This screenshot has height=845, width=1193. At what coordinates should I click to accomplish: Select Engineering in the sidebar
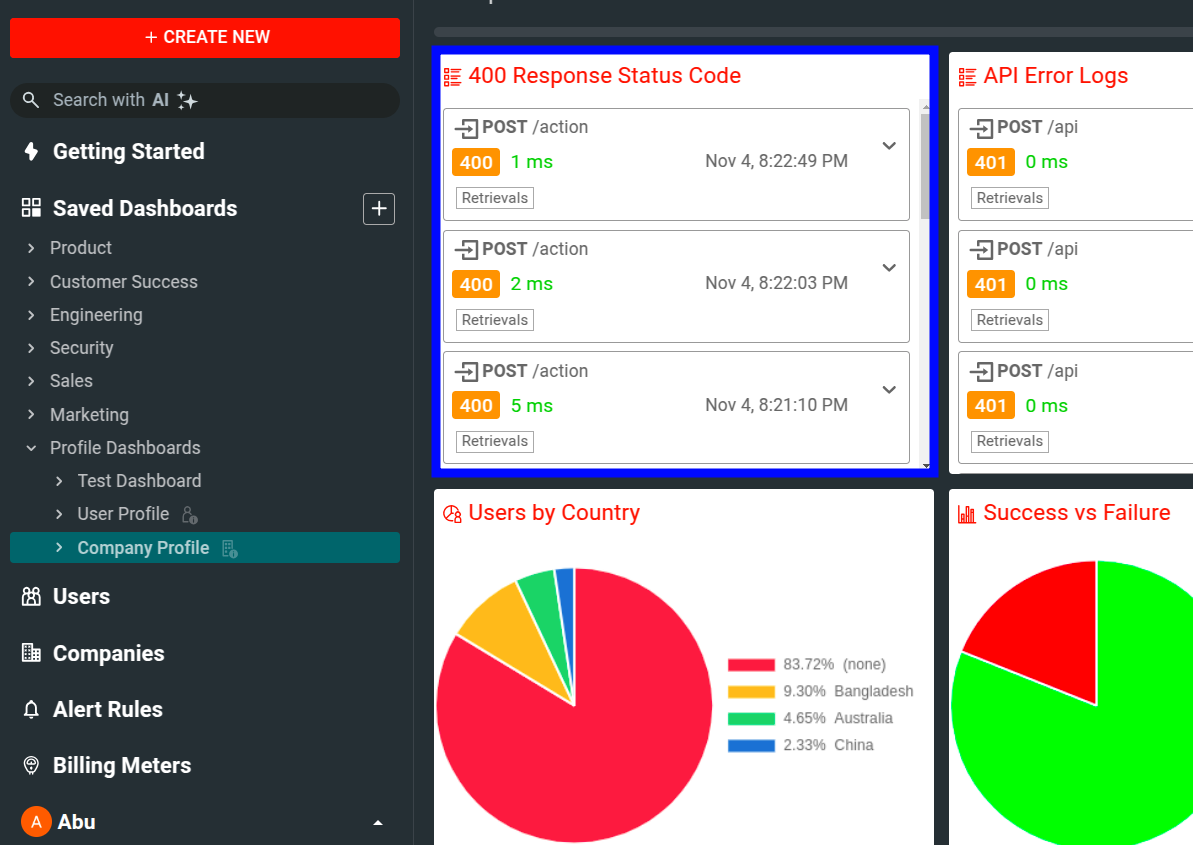pos(96,314)
